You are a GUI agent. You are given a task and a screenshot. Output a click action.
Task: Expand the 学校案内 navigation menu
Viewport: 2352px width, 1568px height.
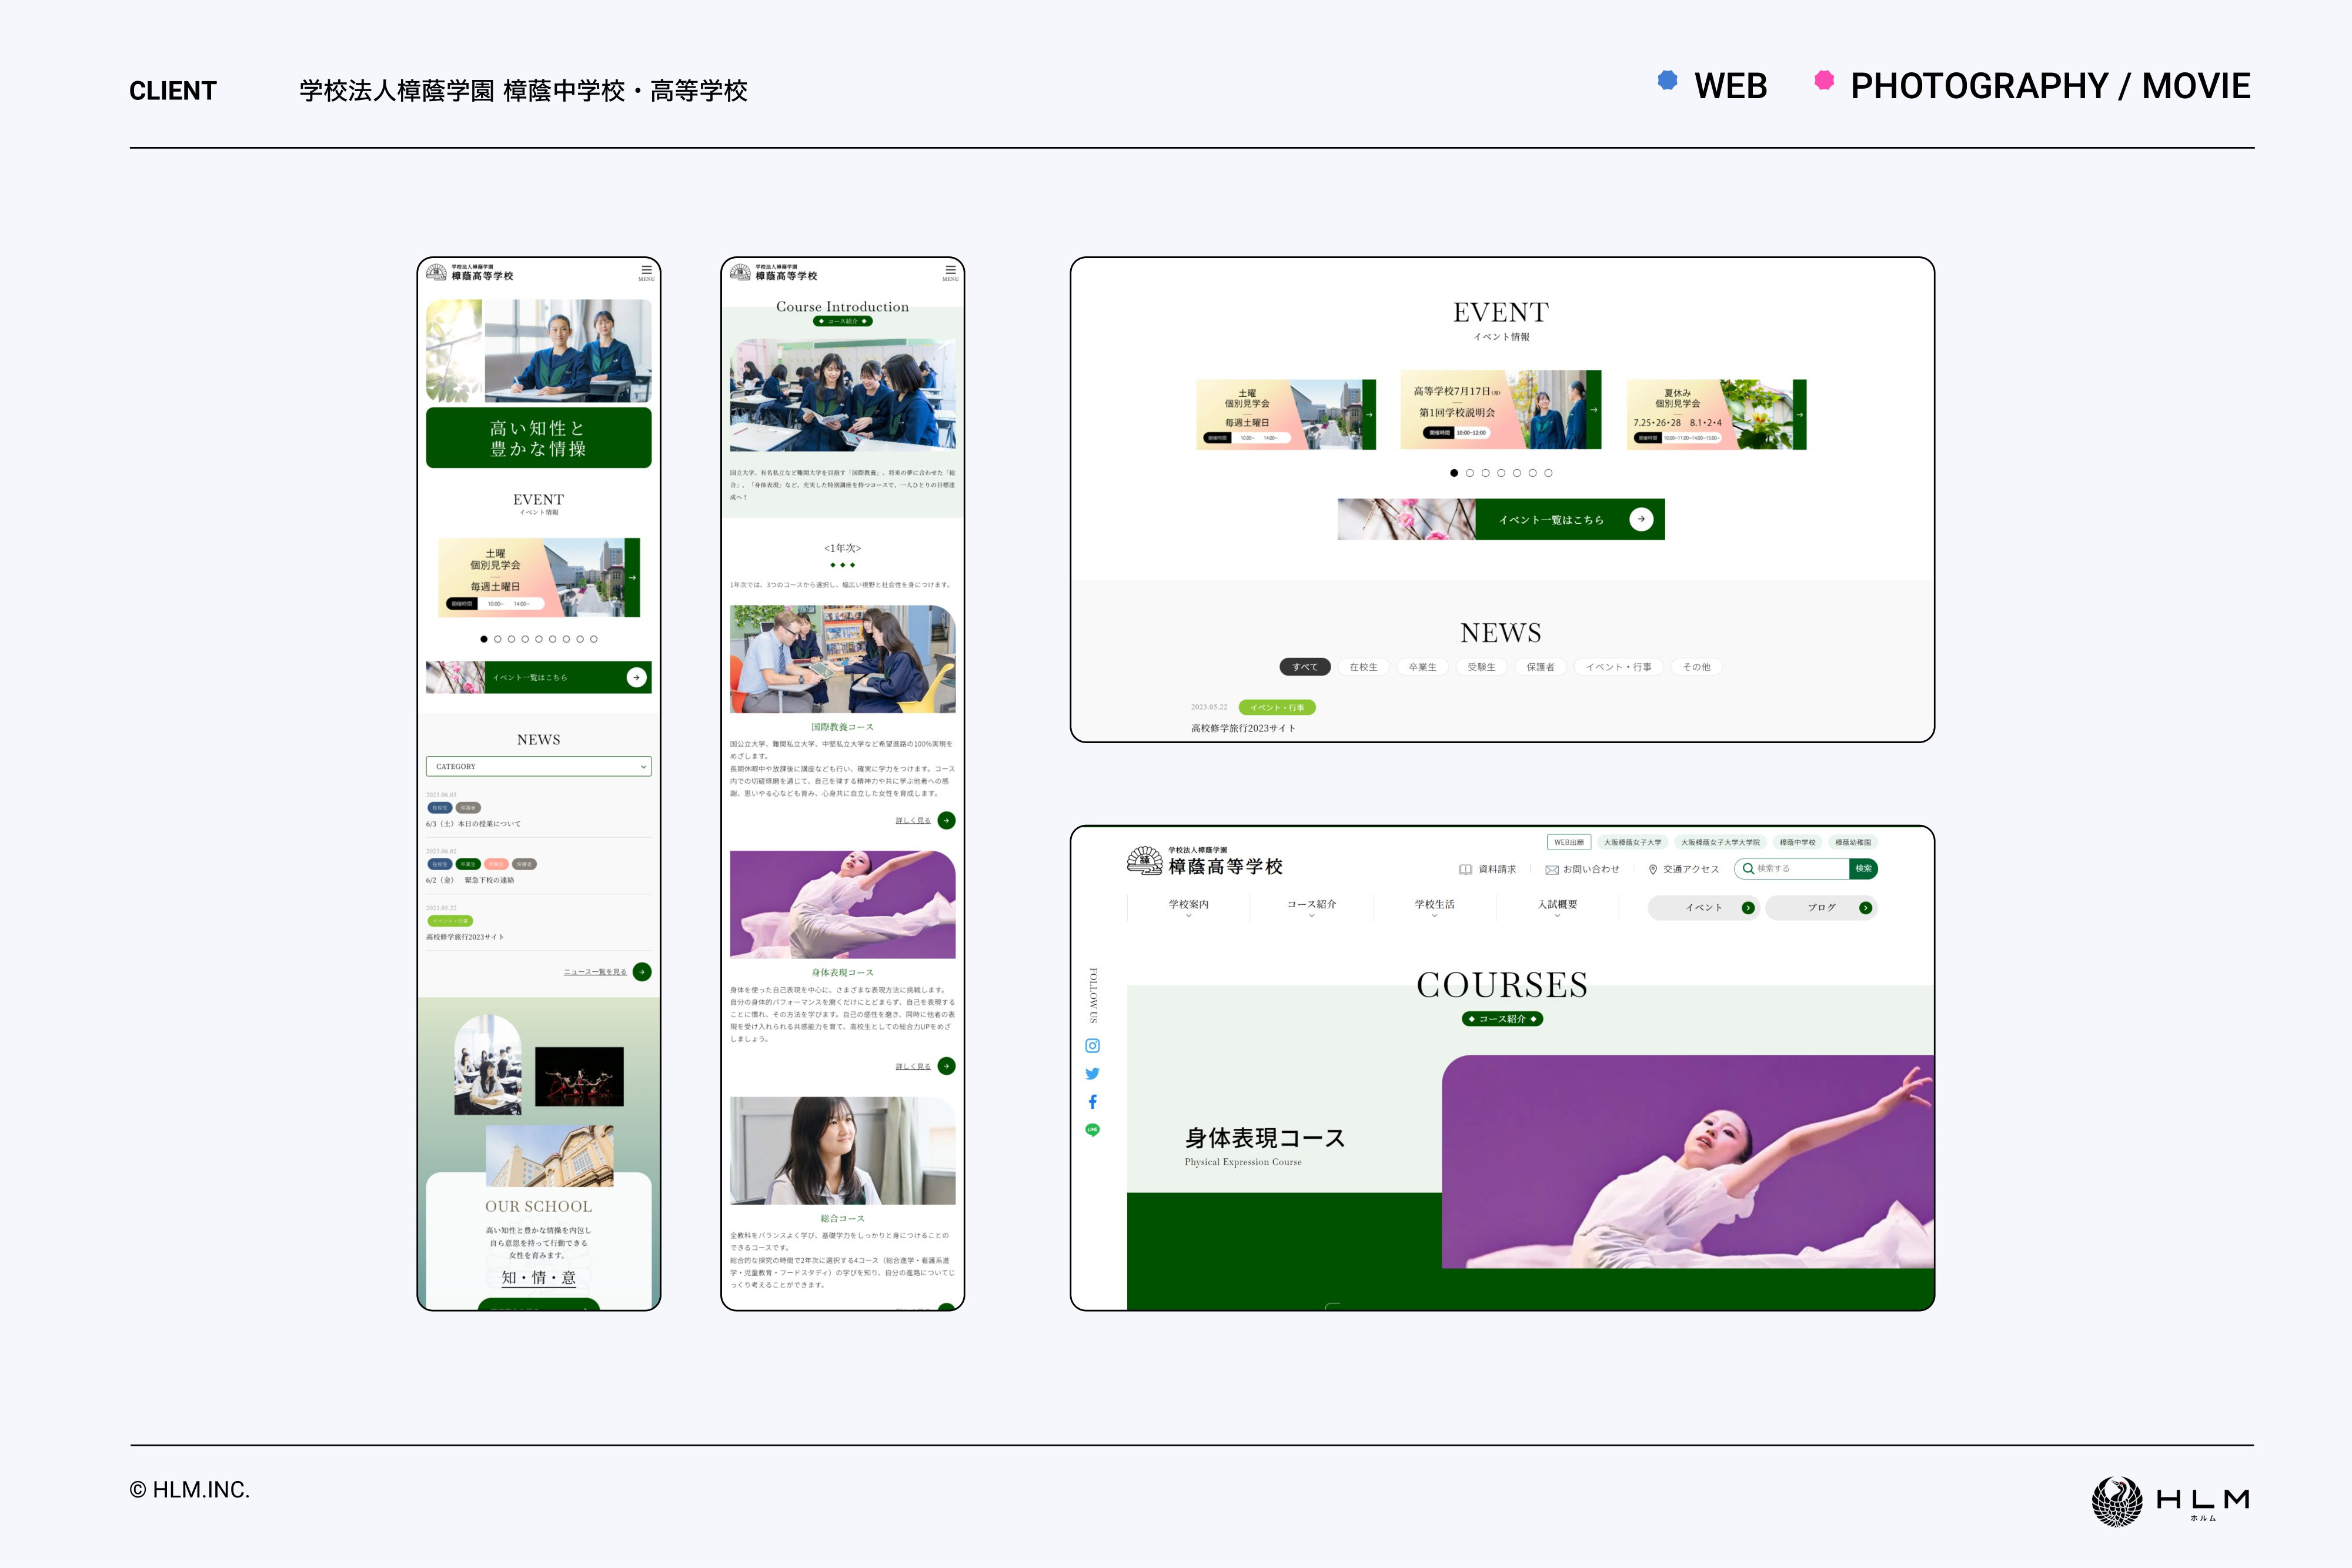(1188, 906)
